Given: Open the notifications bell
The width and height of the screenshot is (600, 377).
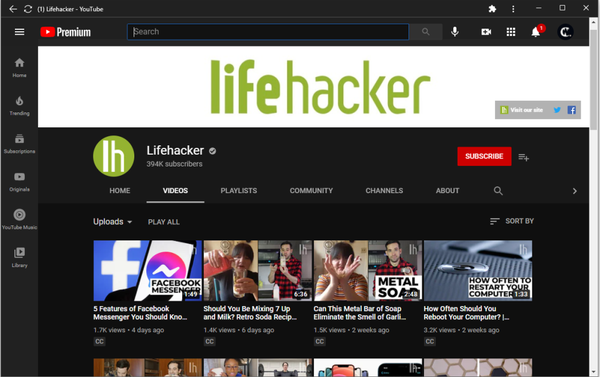Looking at the screenshot, I should coord(537,31).
